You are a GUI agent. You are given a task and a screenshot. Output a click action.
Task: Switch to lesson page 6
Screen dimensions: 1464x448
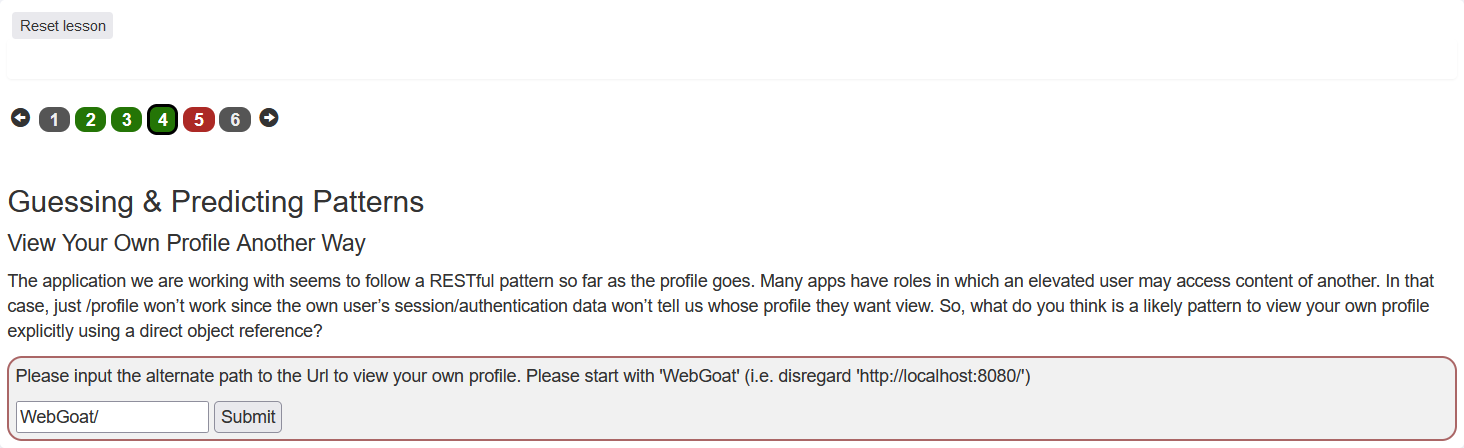click(x=235, y=120)
